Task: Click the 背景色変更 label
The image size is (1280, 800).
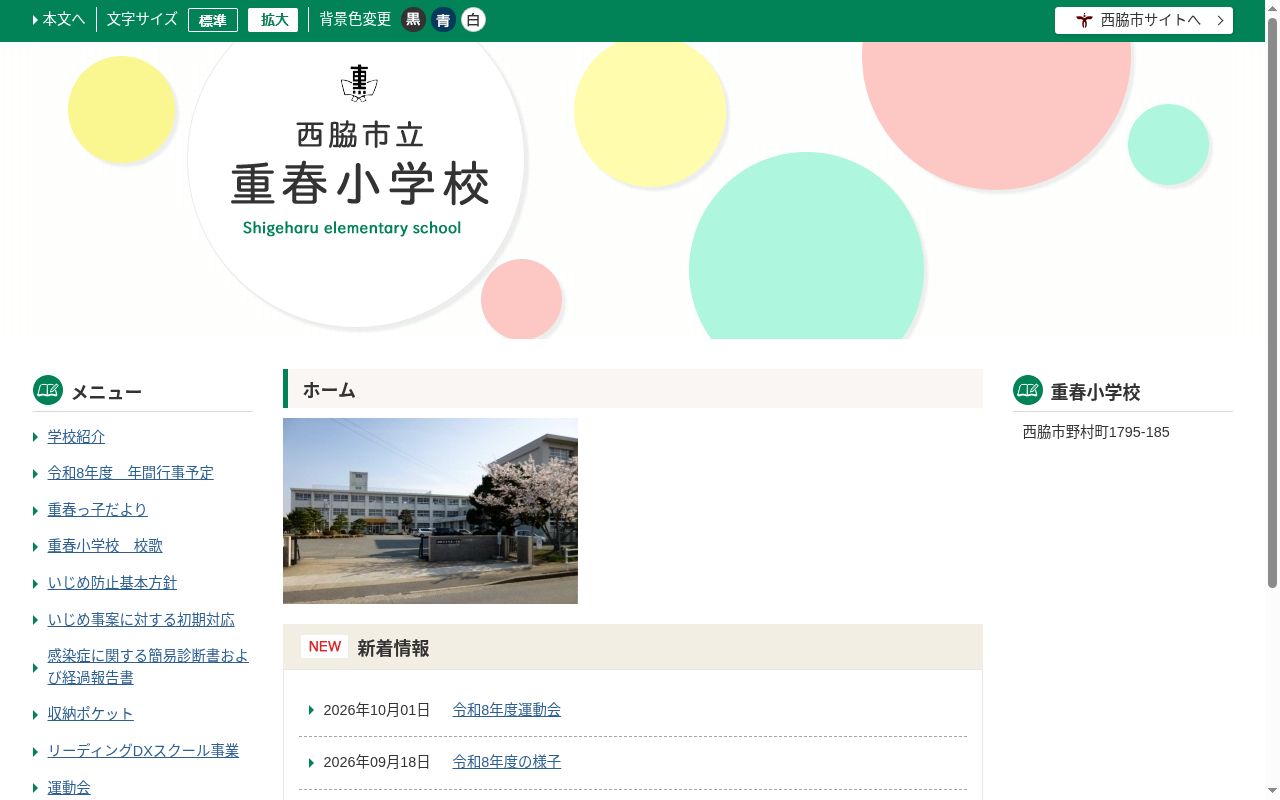Action: (x=355, y=19)
